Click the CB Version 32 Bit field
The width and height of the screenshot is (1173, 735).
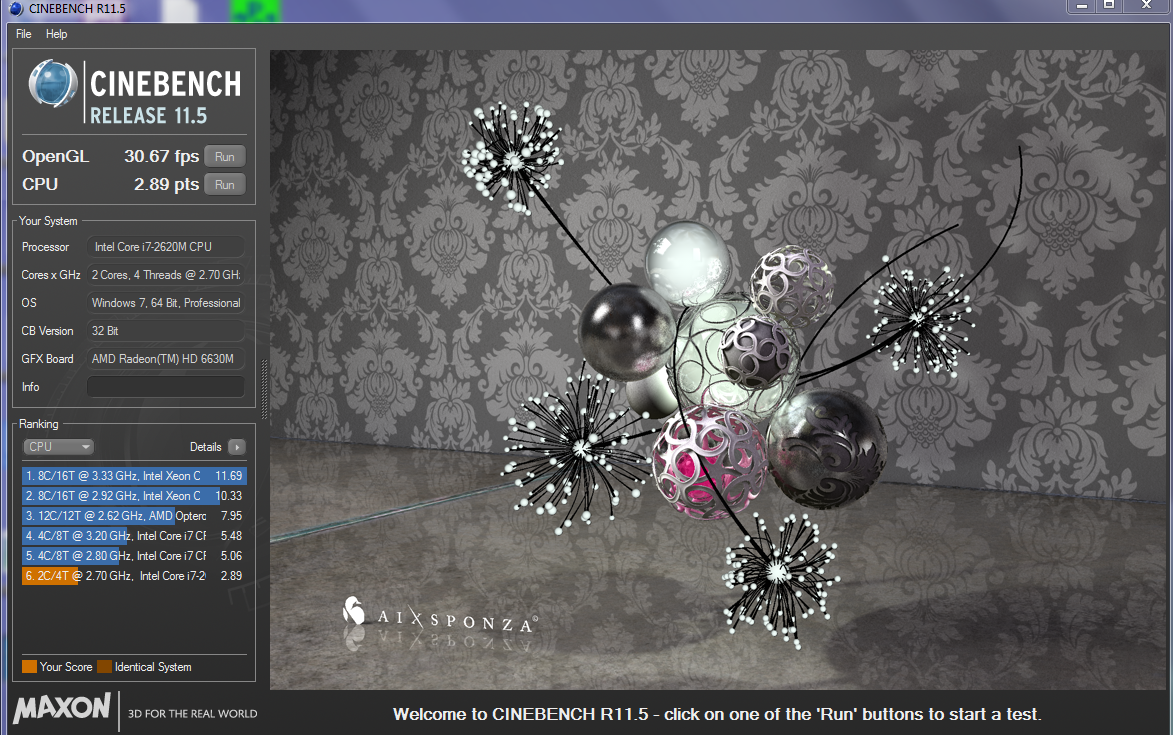165,330
